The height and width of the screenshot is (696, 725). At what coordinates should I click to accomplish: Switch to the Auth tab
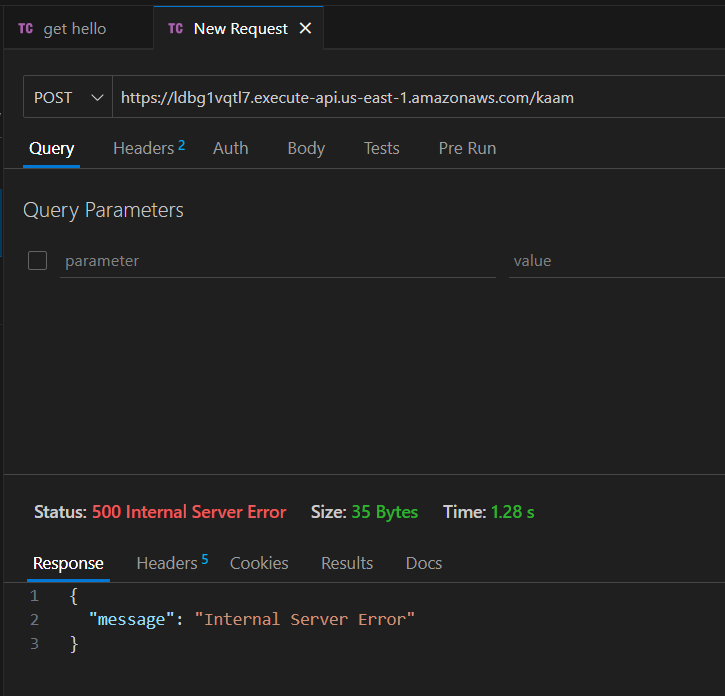click(230, 148)
